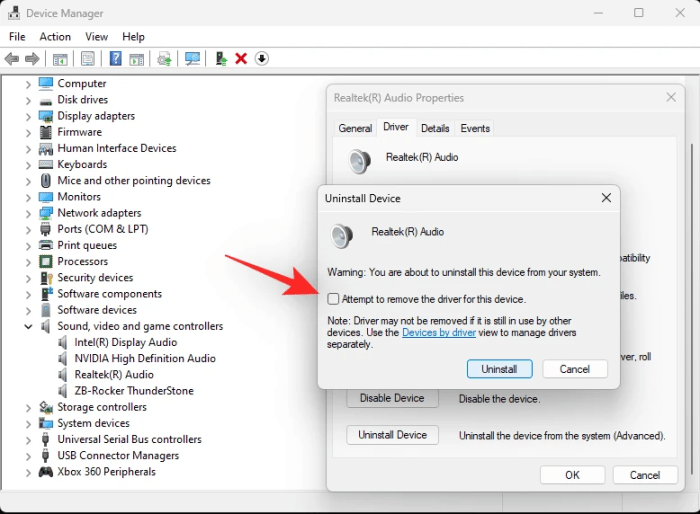The width and height of the screenshot is (700, 514).
Task: Click the Scan for hardware changes icon
Action: coord(192,59)
